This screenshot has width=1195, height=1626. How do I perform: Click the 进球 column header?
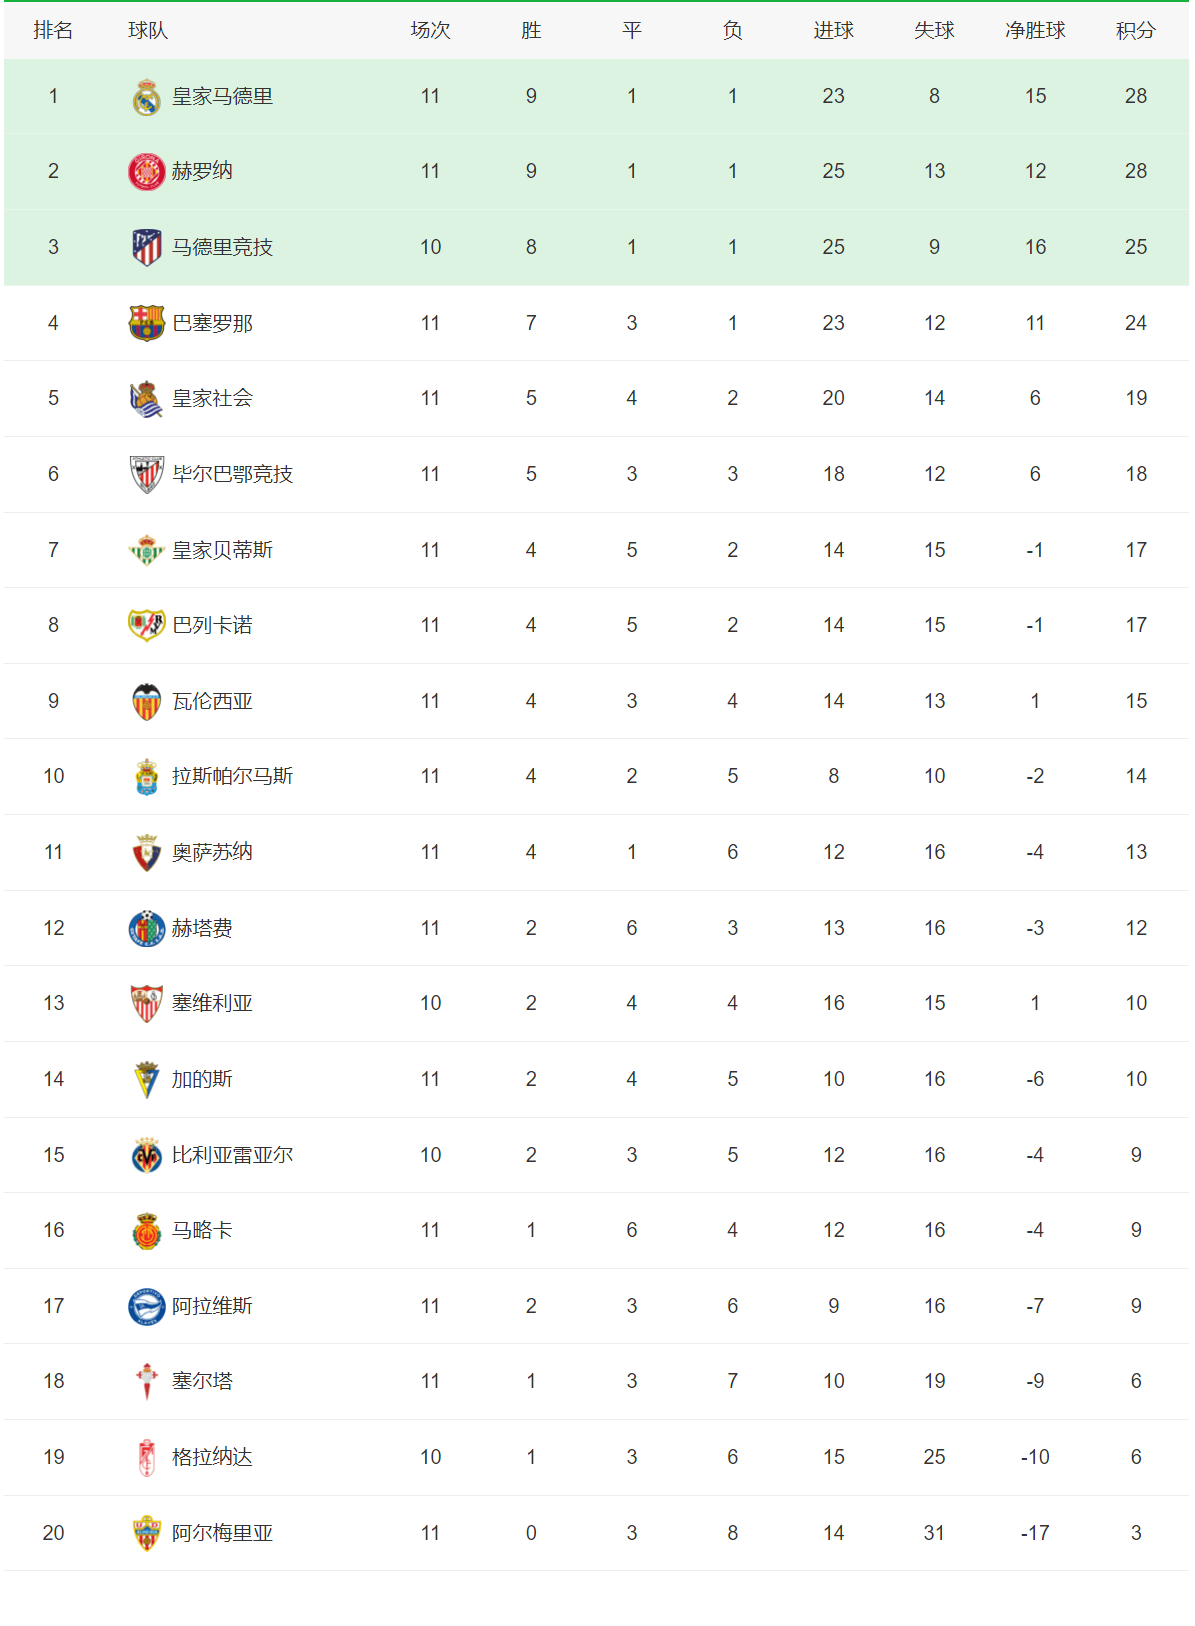pyautogui.click(x=833, y=31)
